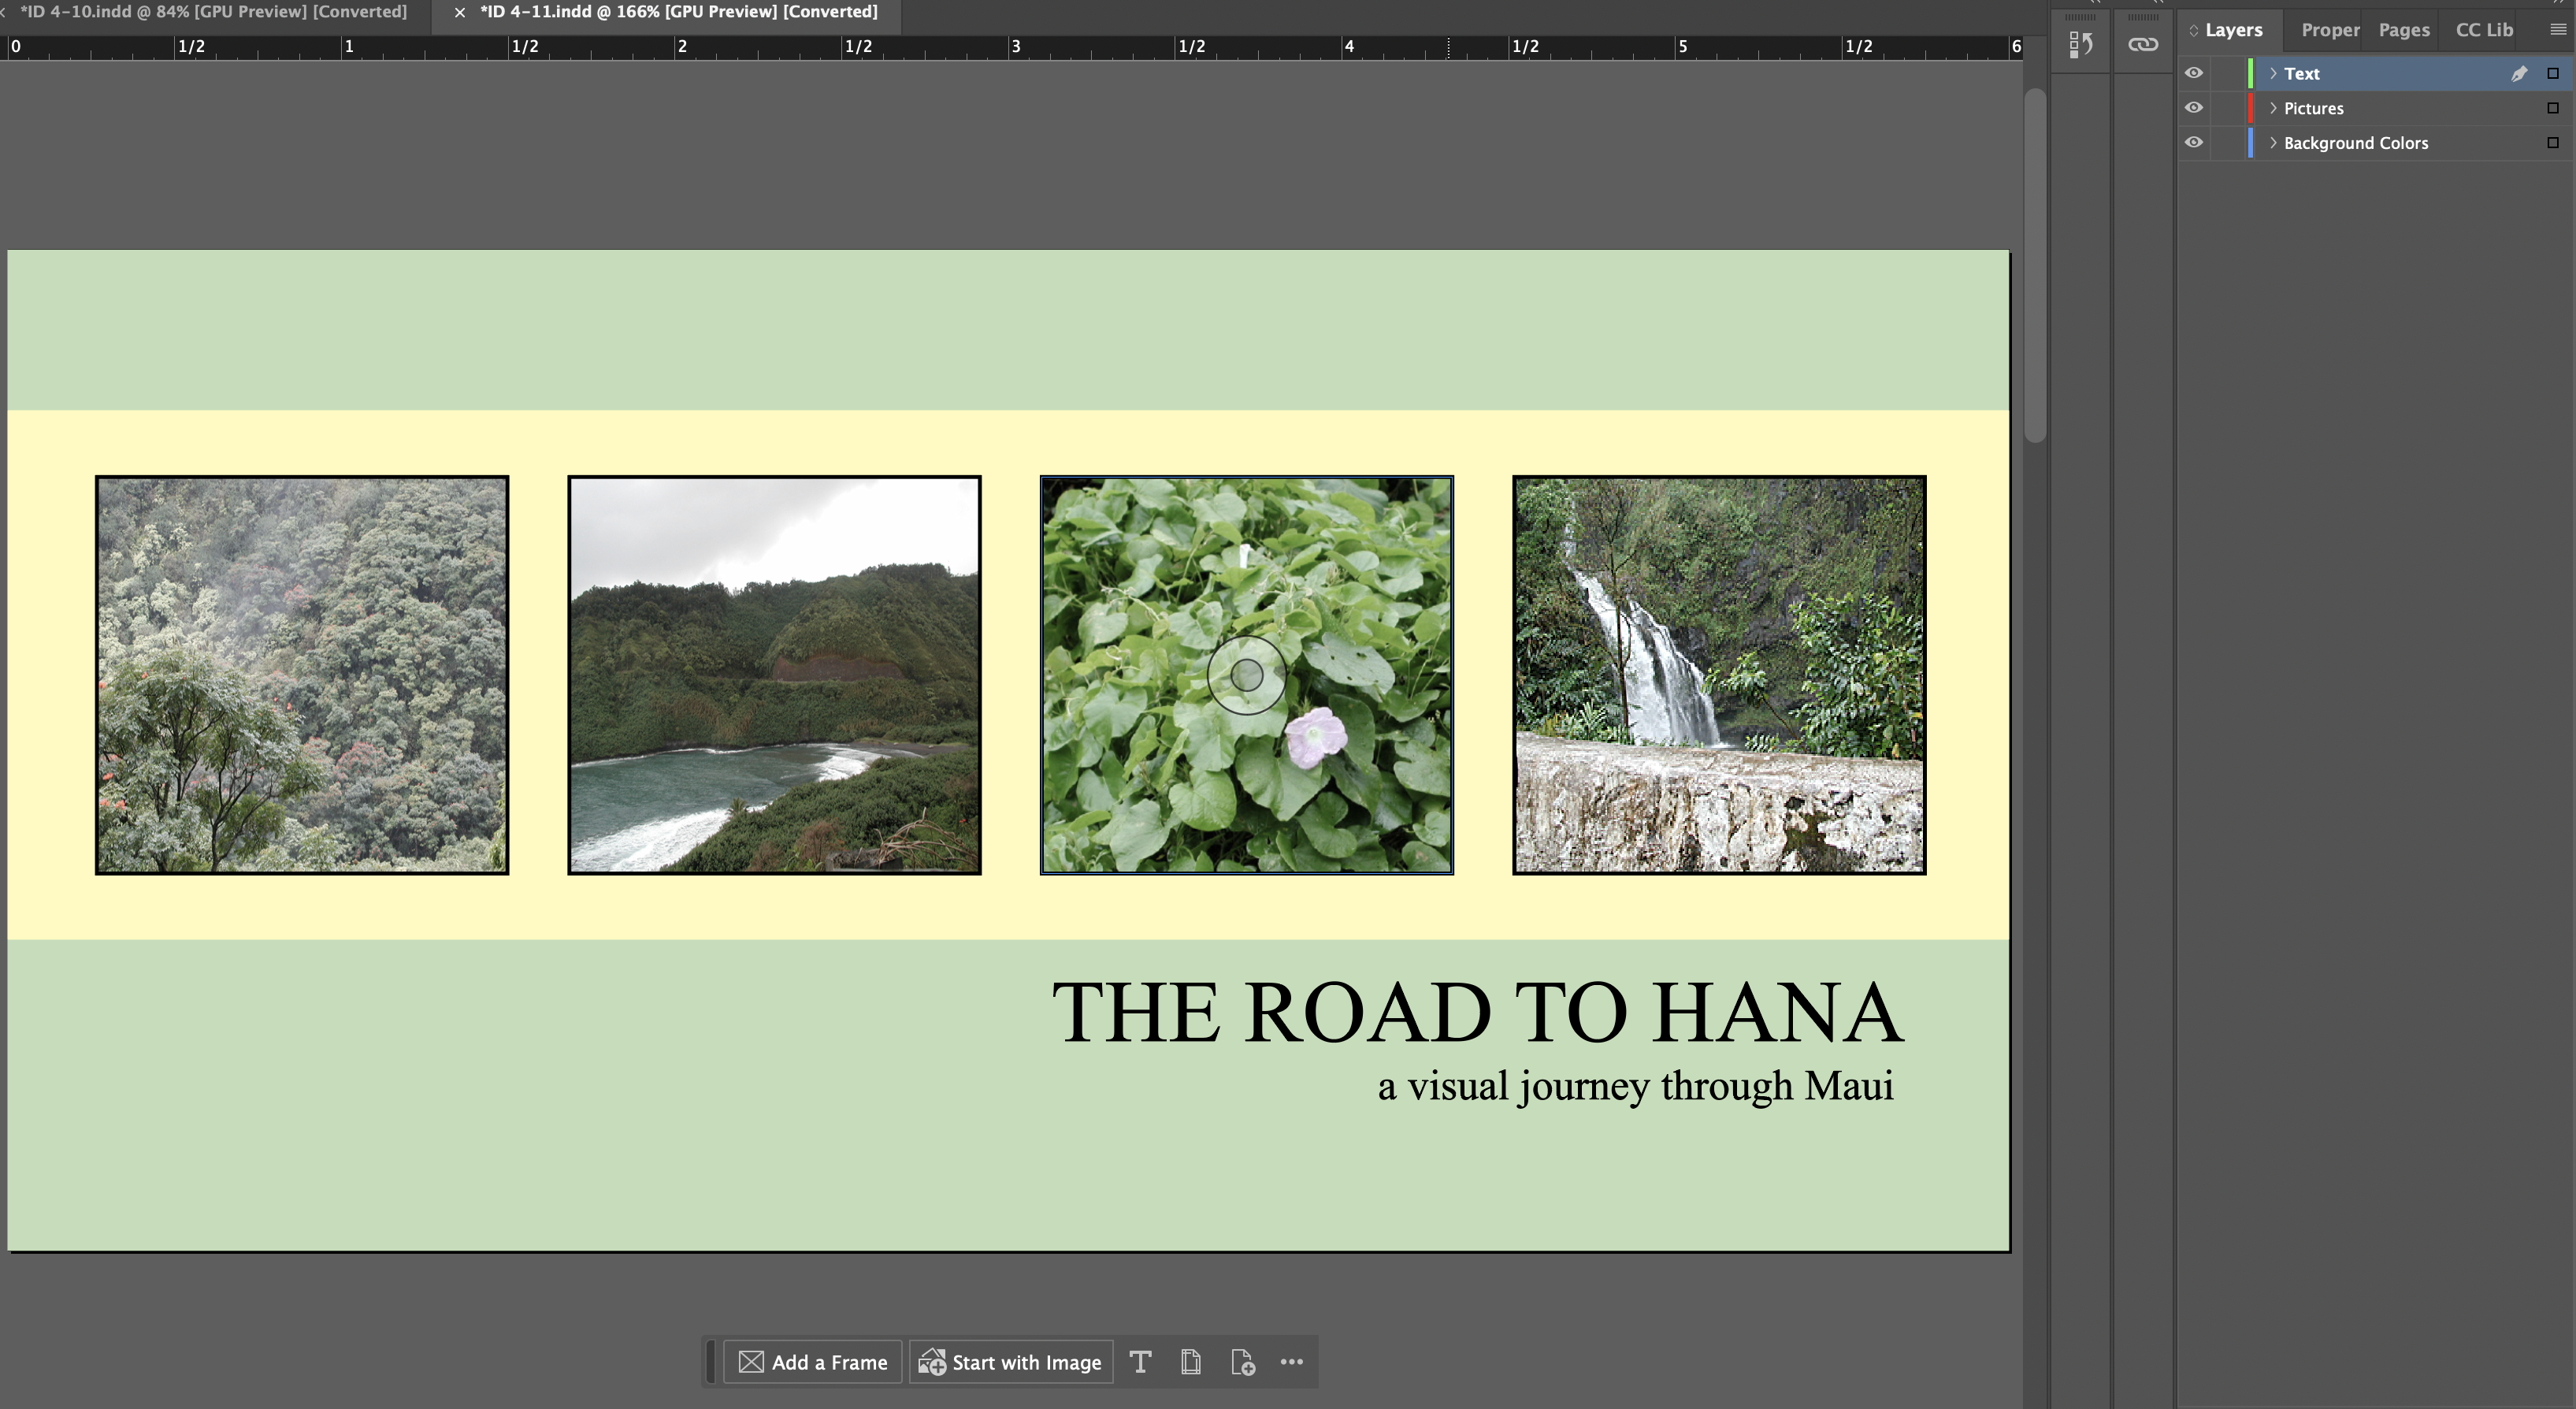Open more options (three dots) in the taskbar
The image size is (2576, 1409).
(1291, 1362)
